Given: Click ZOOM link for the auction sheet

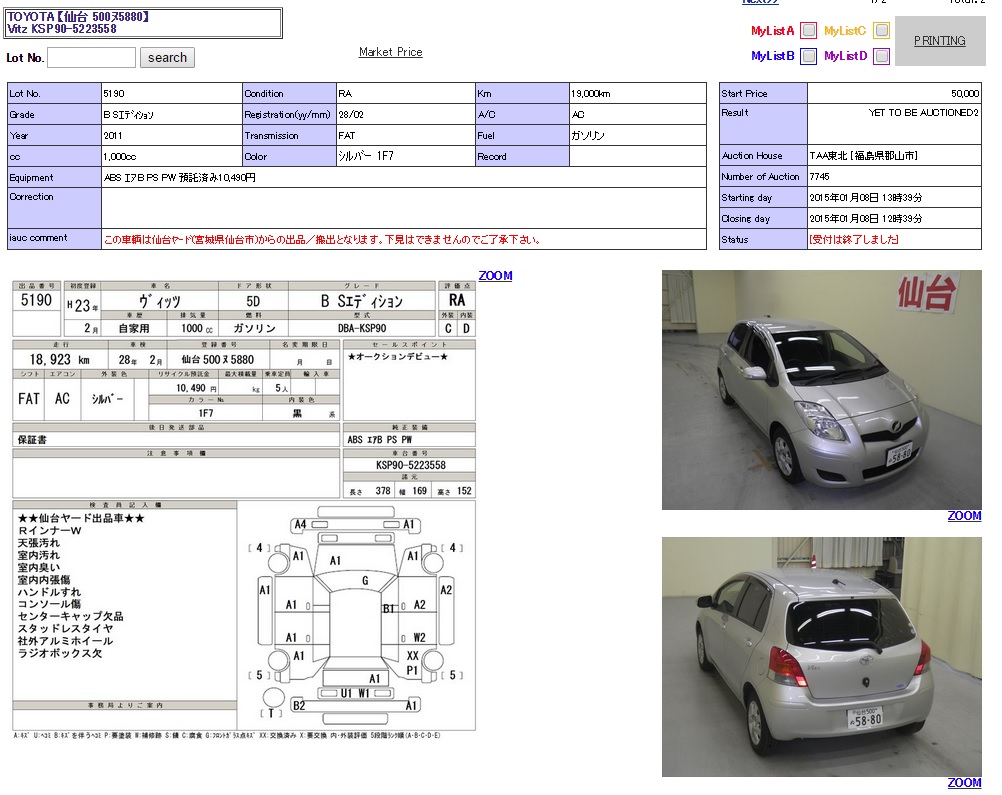Looking at the screenshot, I should tap(495, 276).
